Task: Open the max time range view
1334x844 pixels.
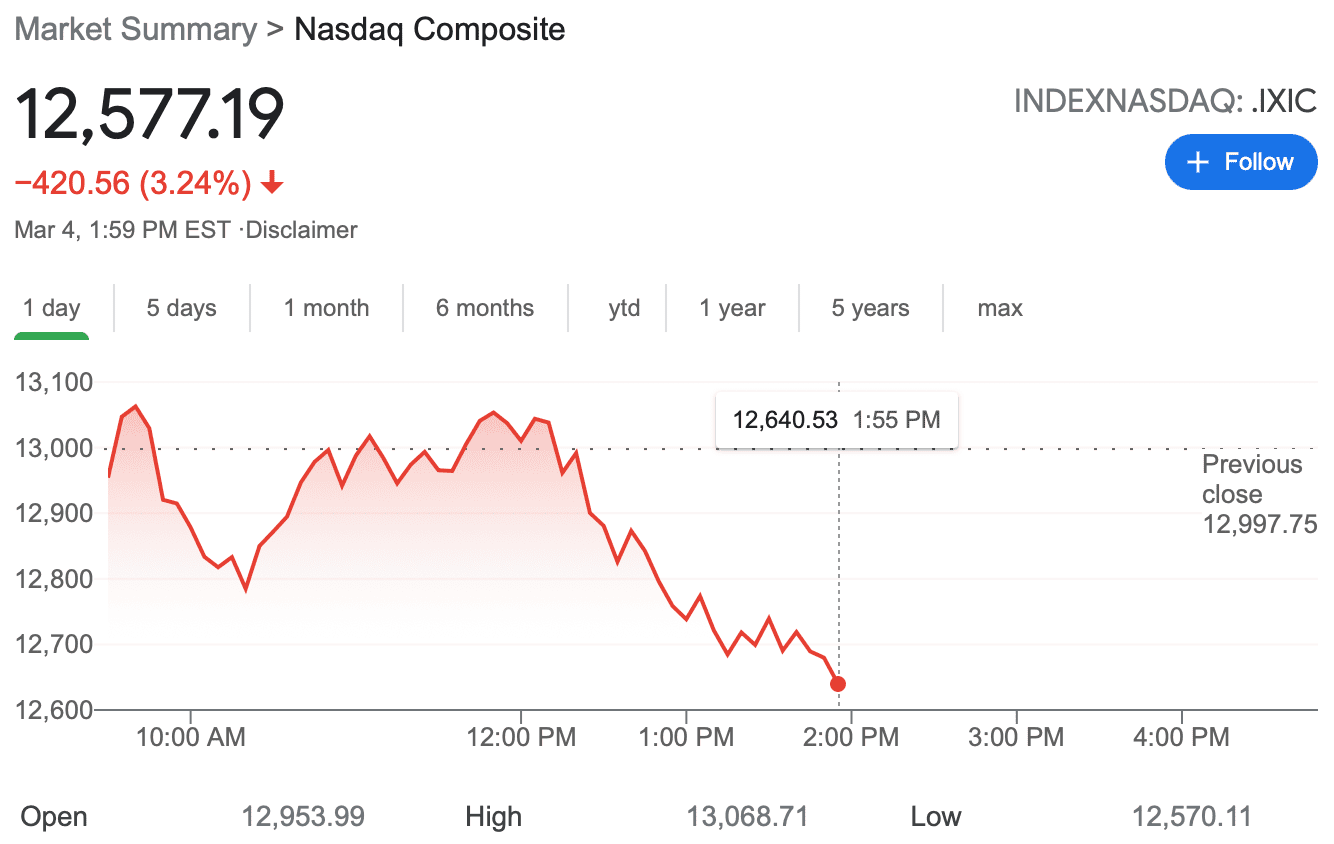Action: pyautogui.click(x=999, y=308)
